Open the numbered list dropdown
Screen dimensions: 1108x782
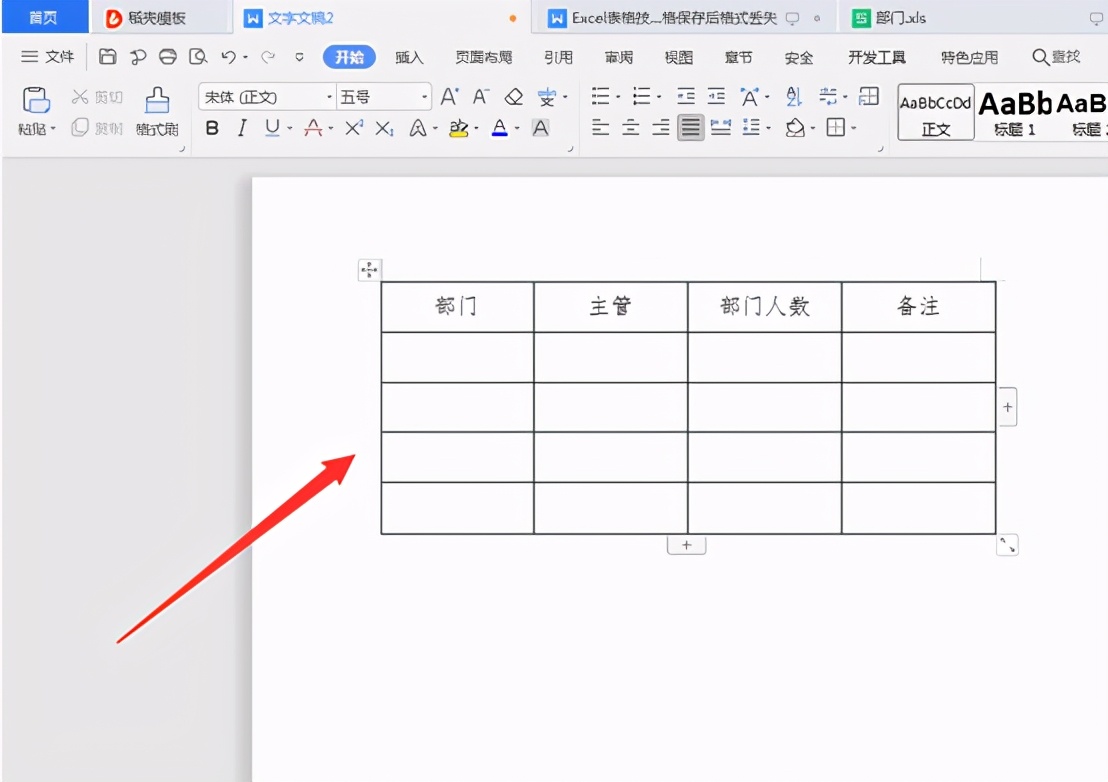click(x=659, y=97)
